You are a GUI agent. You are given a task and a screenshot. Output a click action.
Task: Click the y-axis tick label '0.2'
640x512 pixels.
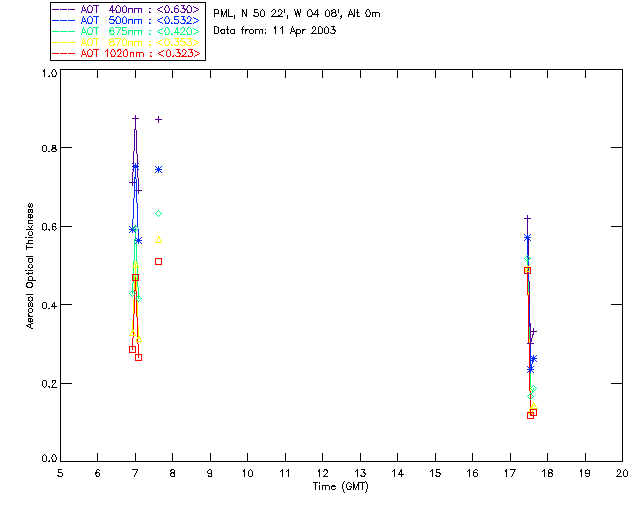click(49, 384)
